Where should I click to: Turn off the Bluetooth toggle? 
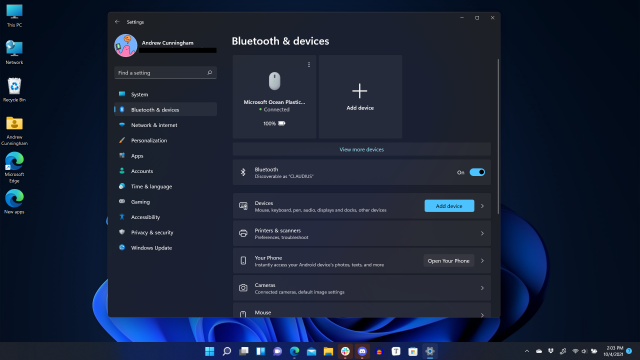(477, 172)
